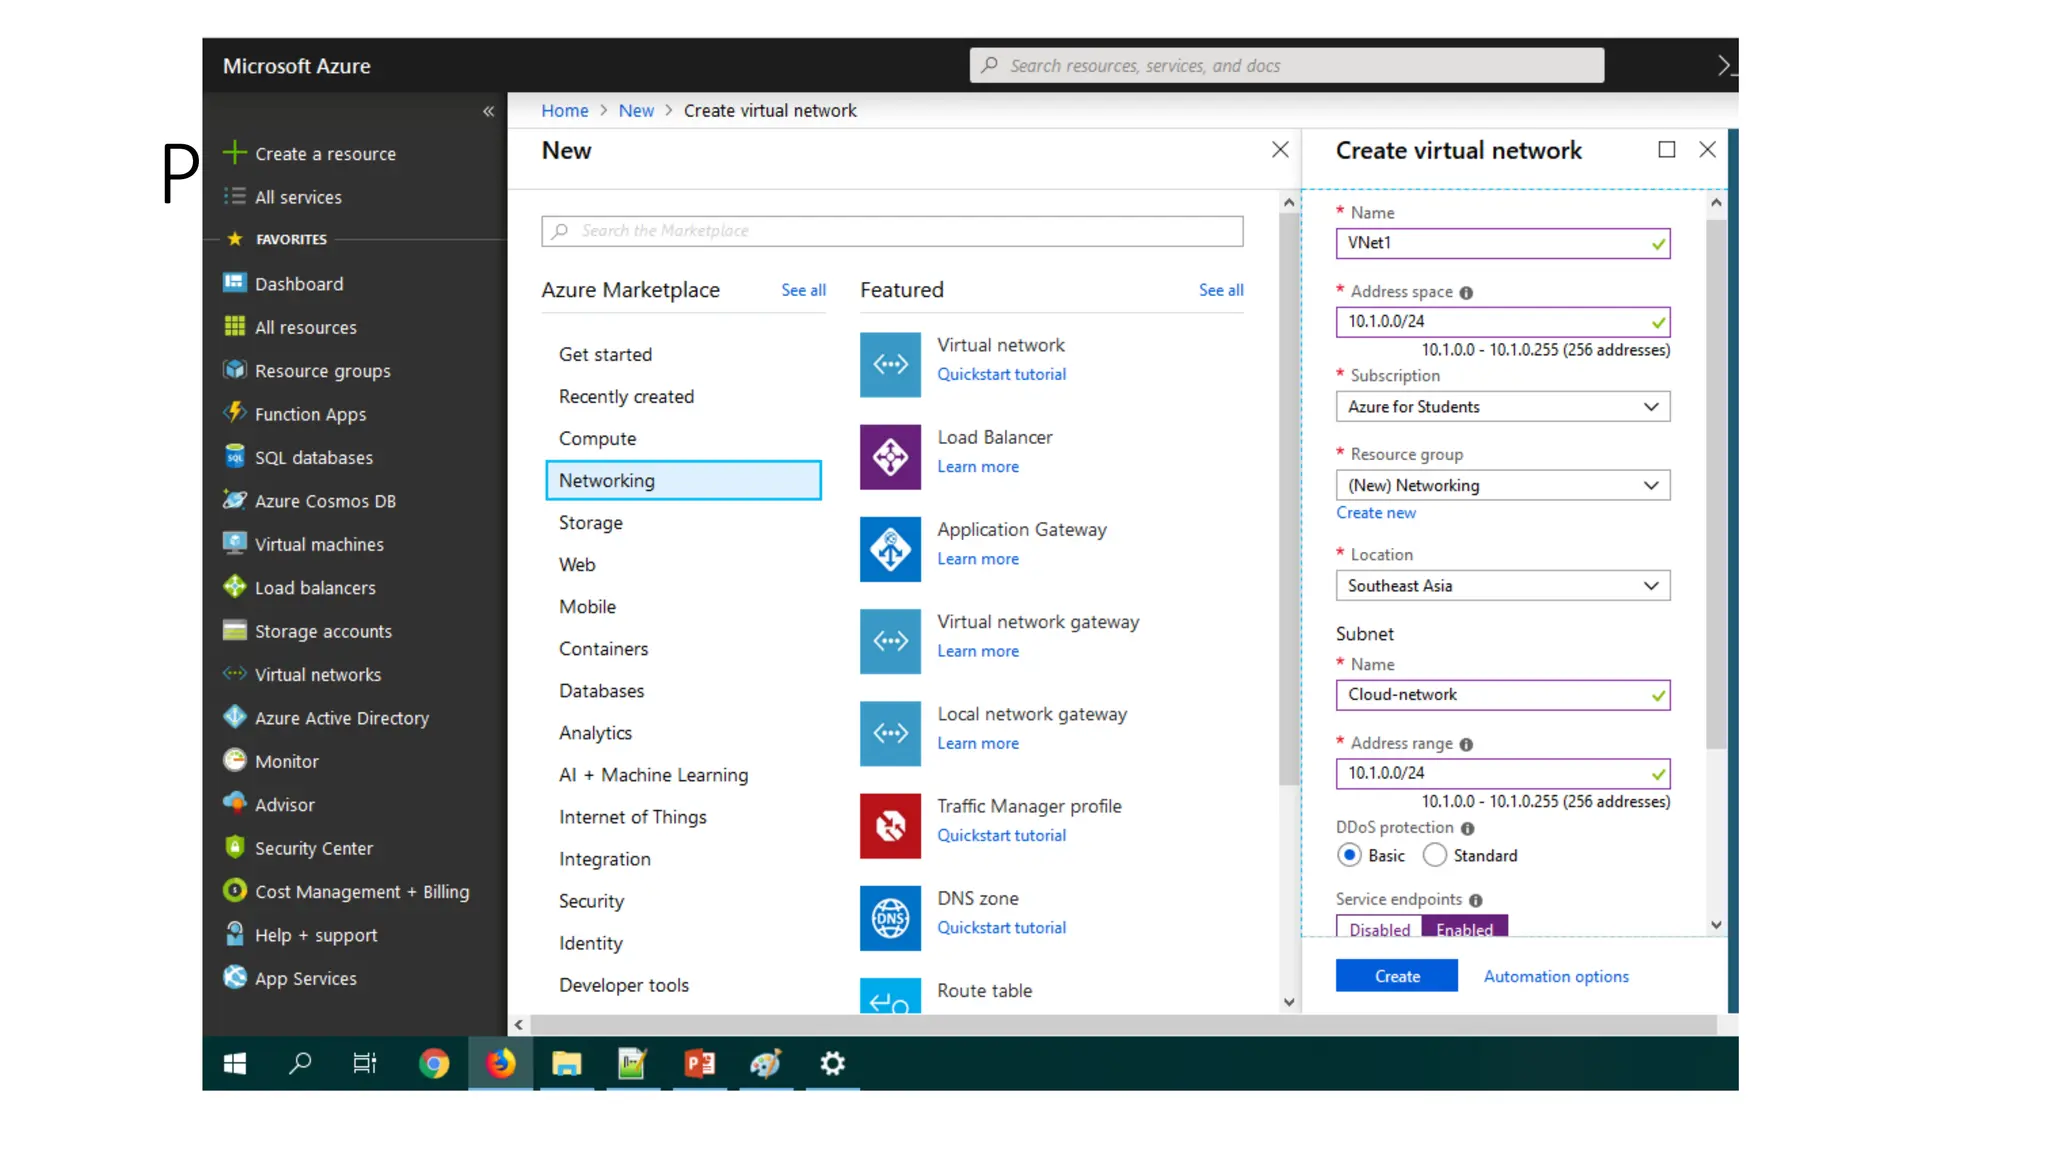Click the Virtual network gateway tile icon

[890, 641]
